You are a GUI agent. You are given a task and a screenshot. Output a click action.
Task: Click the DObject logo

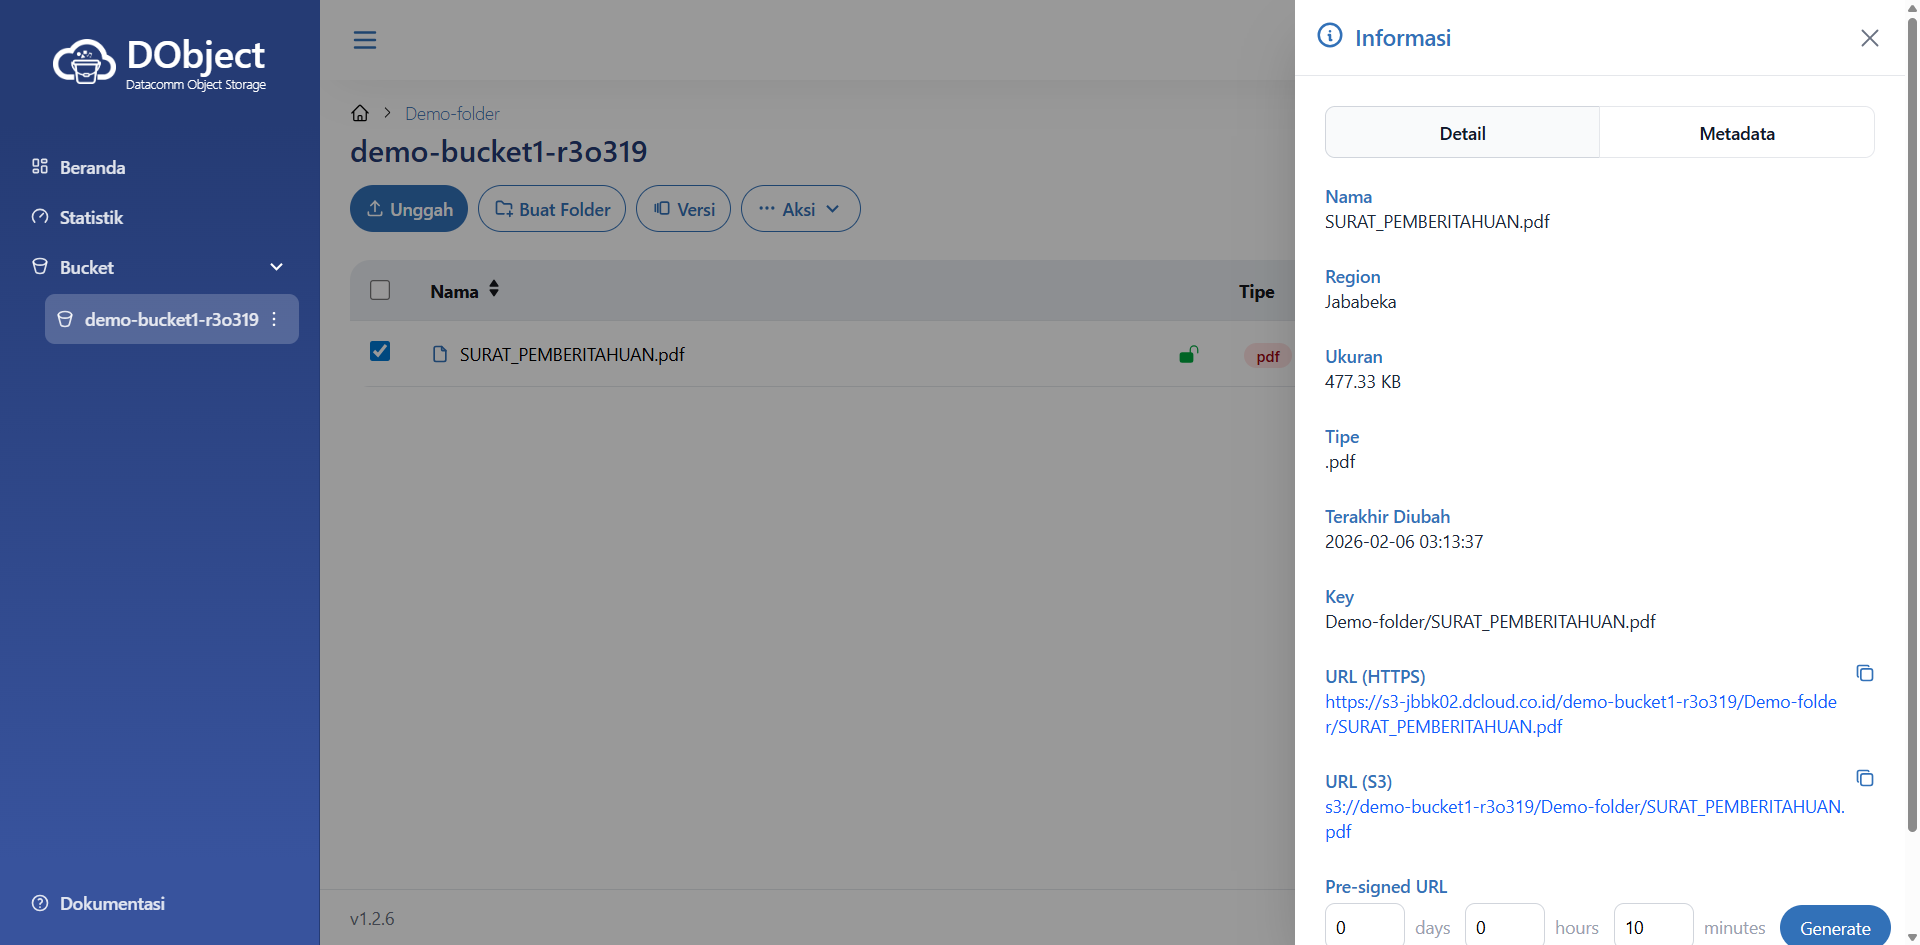160,63
